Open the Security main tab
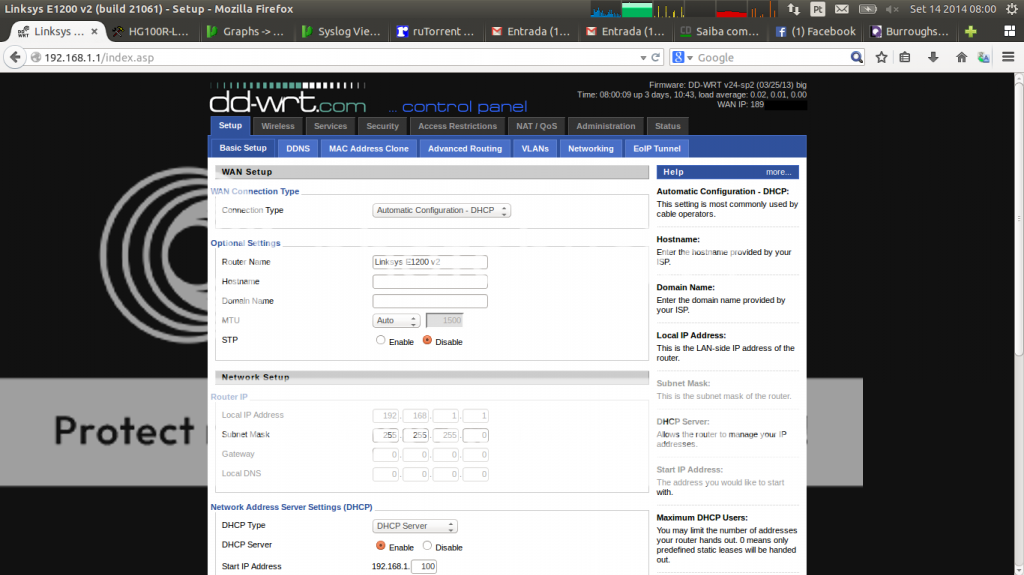 coord(382,126)
